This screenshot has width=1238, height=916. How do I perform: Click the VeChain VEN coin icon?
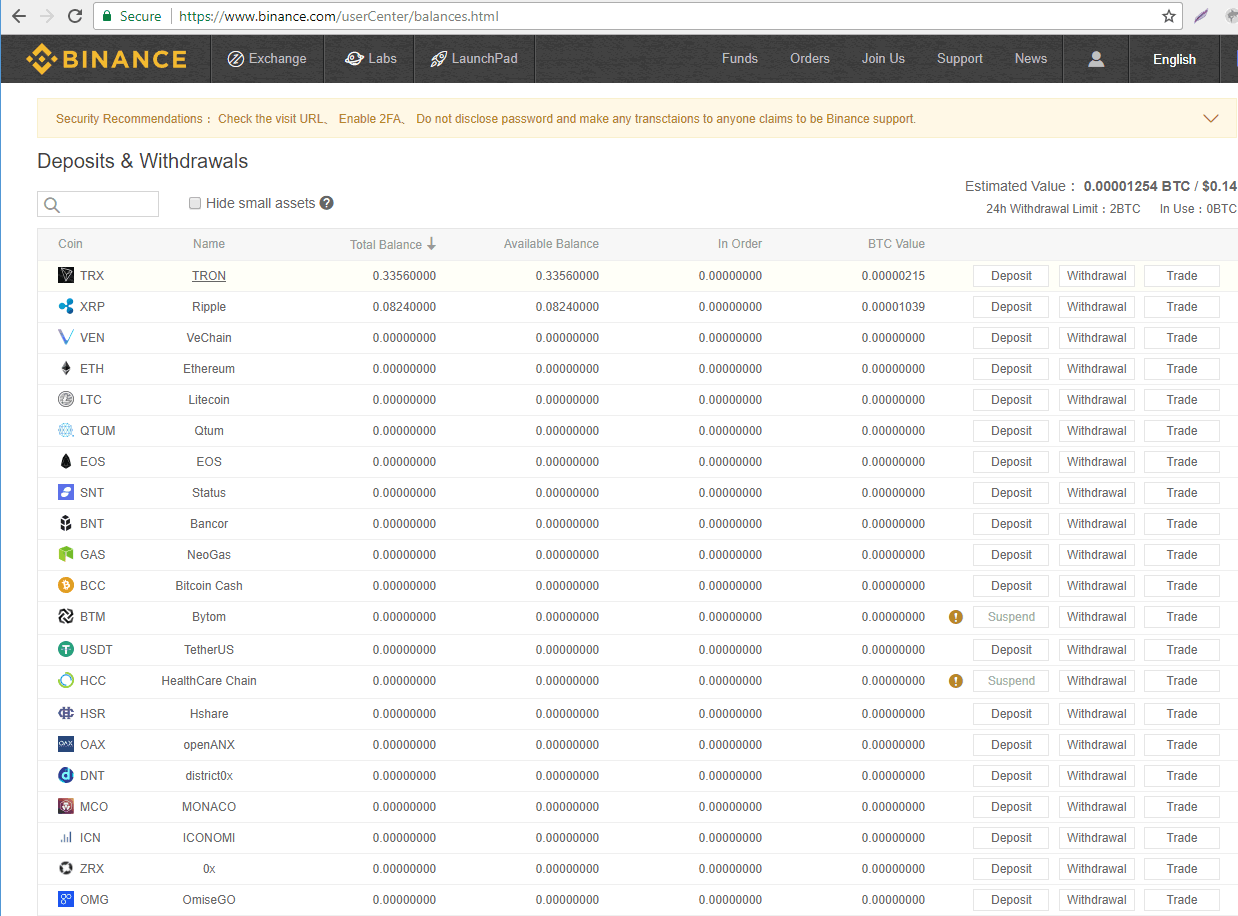[66, 338]
